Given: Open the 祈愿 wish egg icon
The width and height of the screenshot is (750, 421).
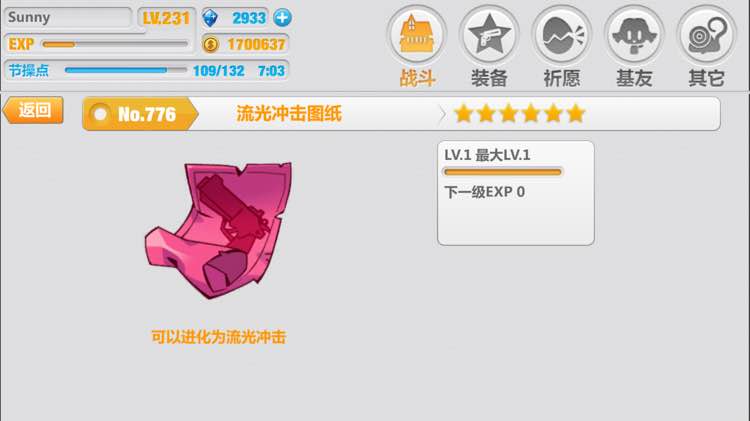Looking at the screenshot, I should tap(562, 34).
